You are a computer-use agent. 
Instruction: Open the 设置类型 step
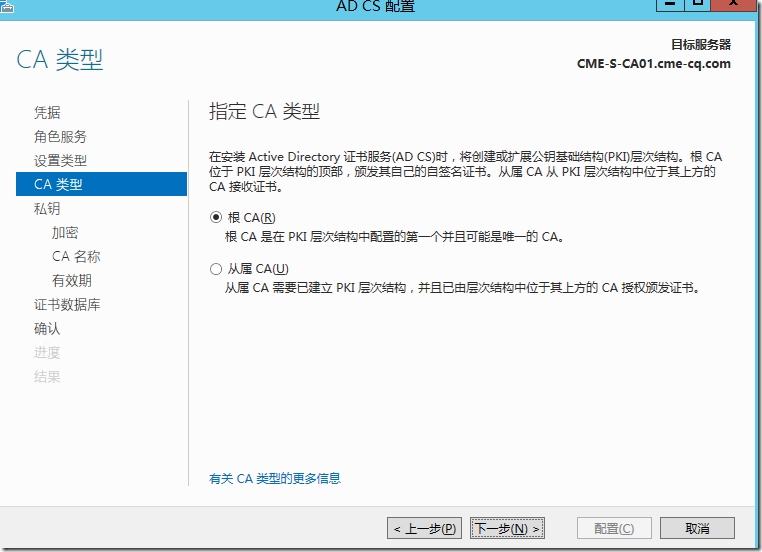[60, 160]
